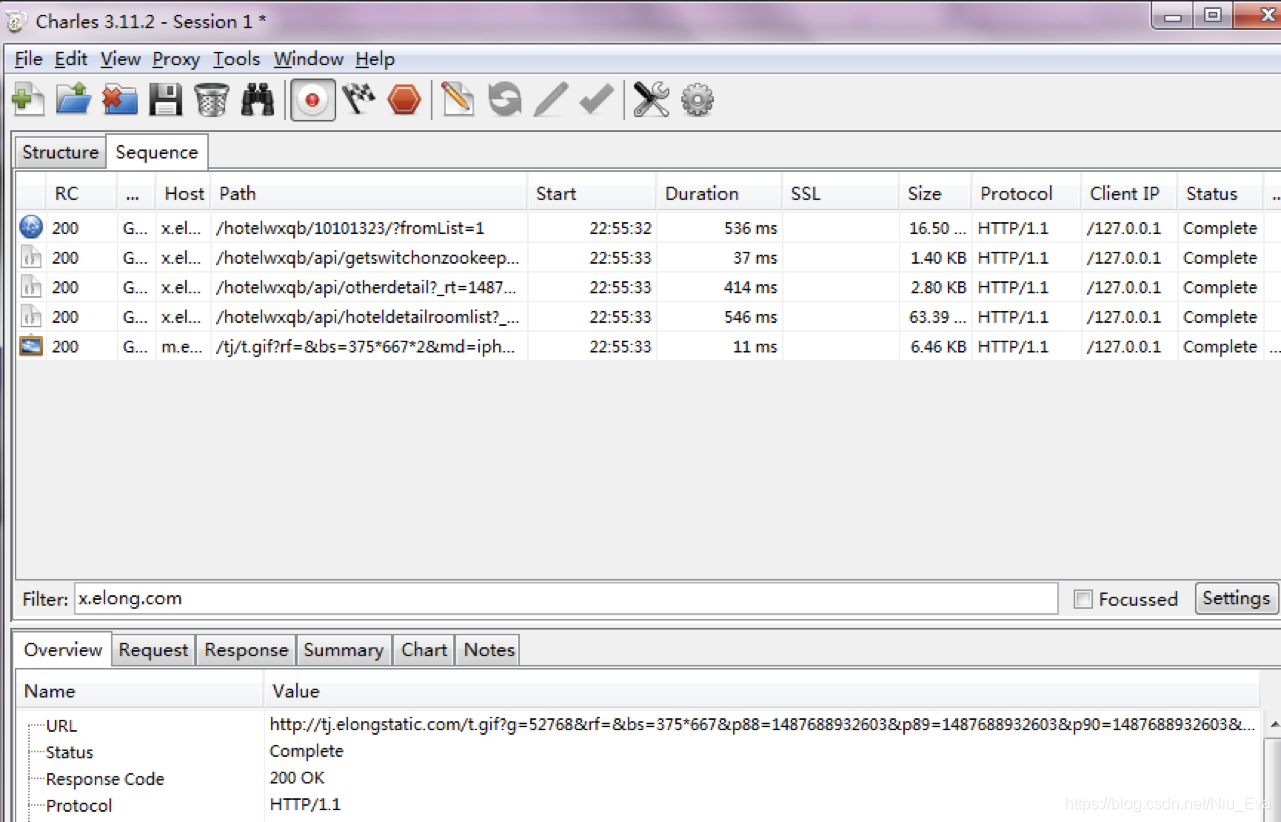
Task: Select the getswitchonzookeep request row
Action: 648,257
